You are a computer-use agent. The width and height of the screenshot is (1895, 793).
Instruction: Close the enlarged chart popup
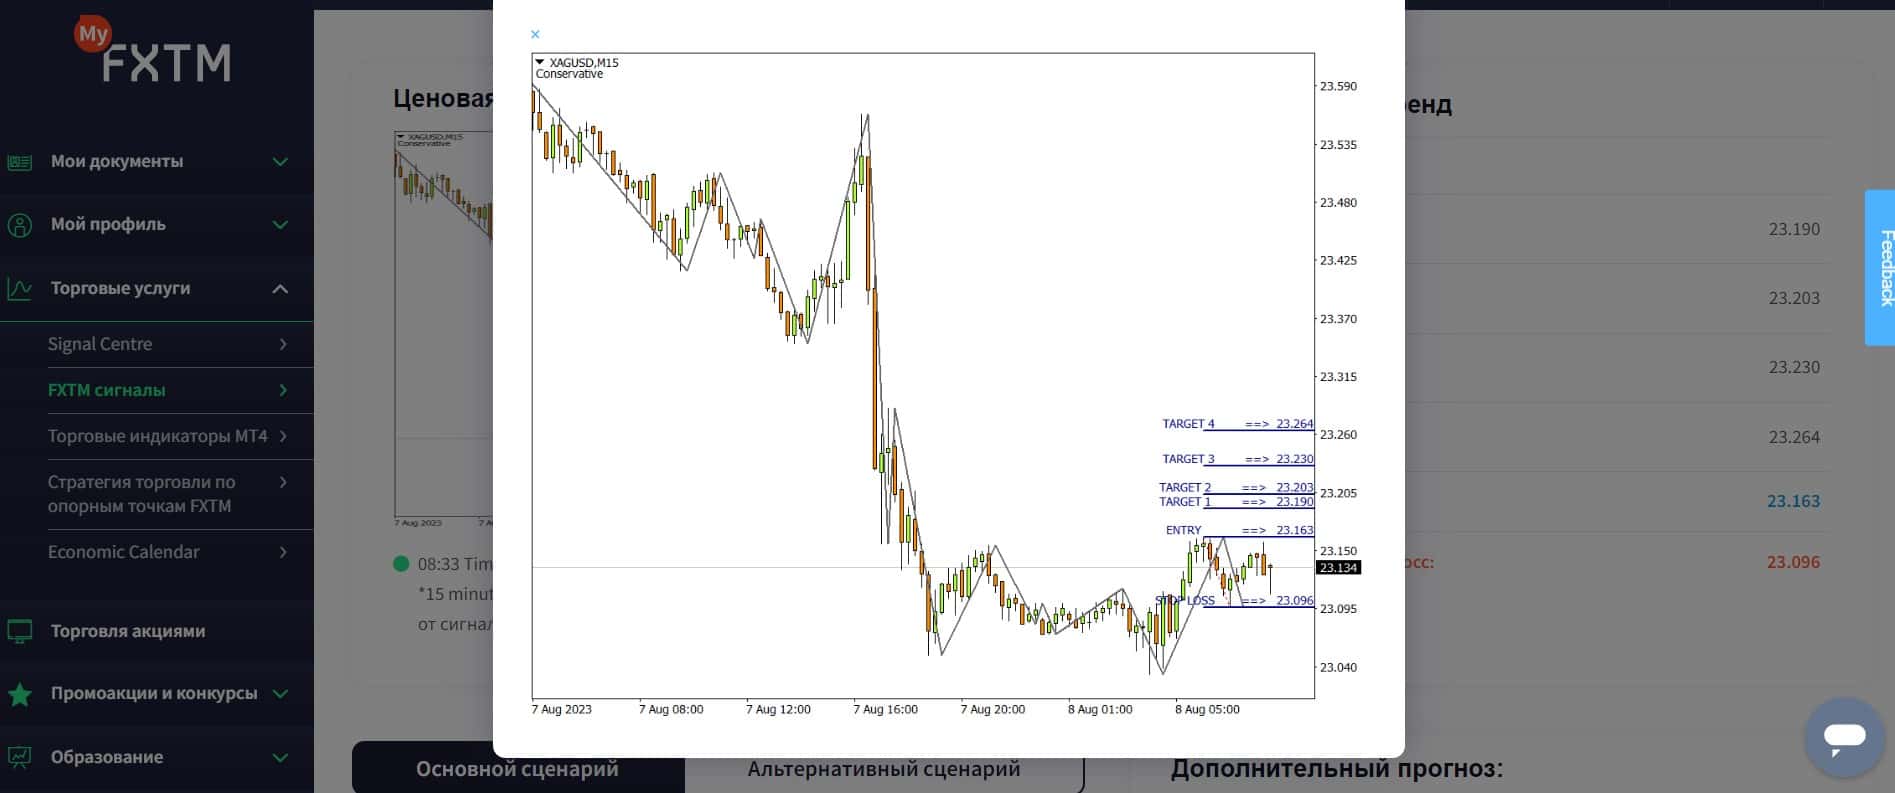(x=535, y=34)
